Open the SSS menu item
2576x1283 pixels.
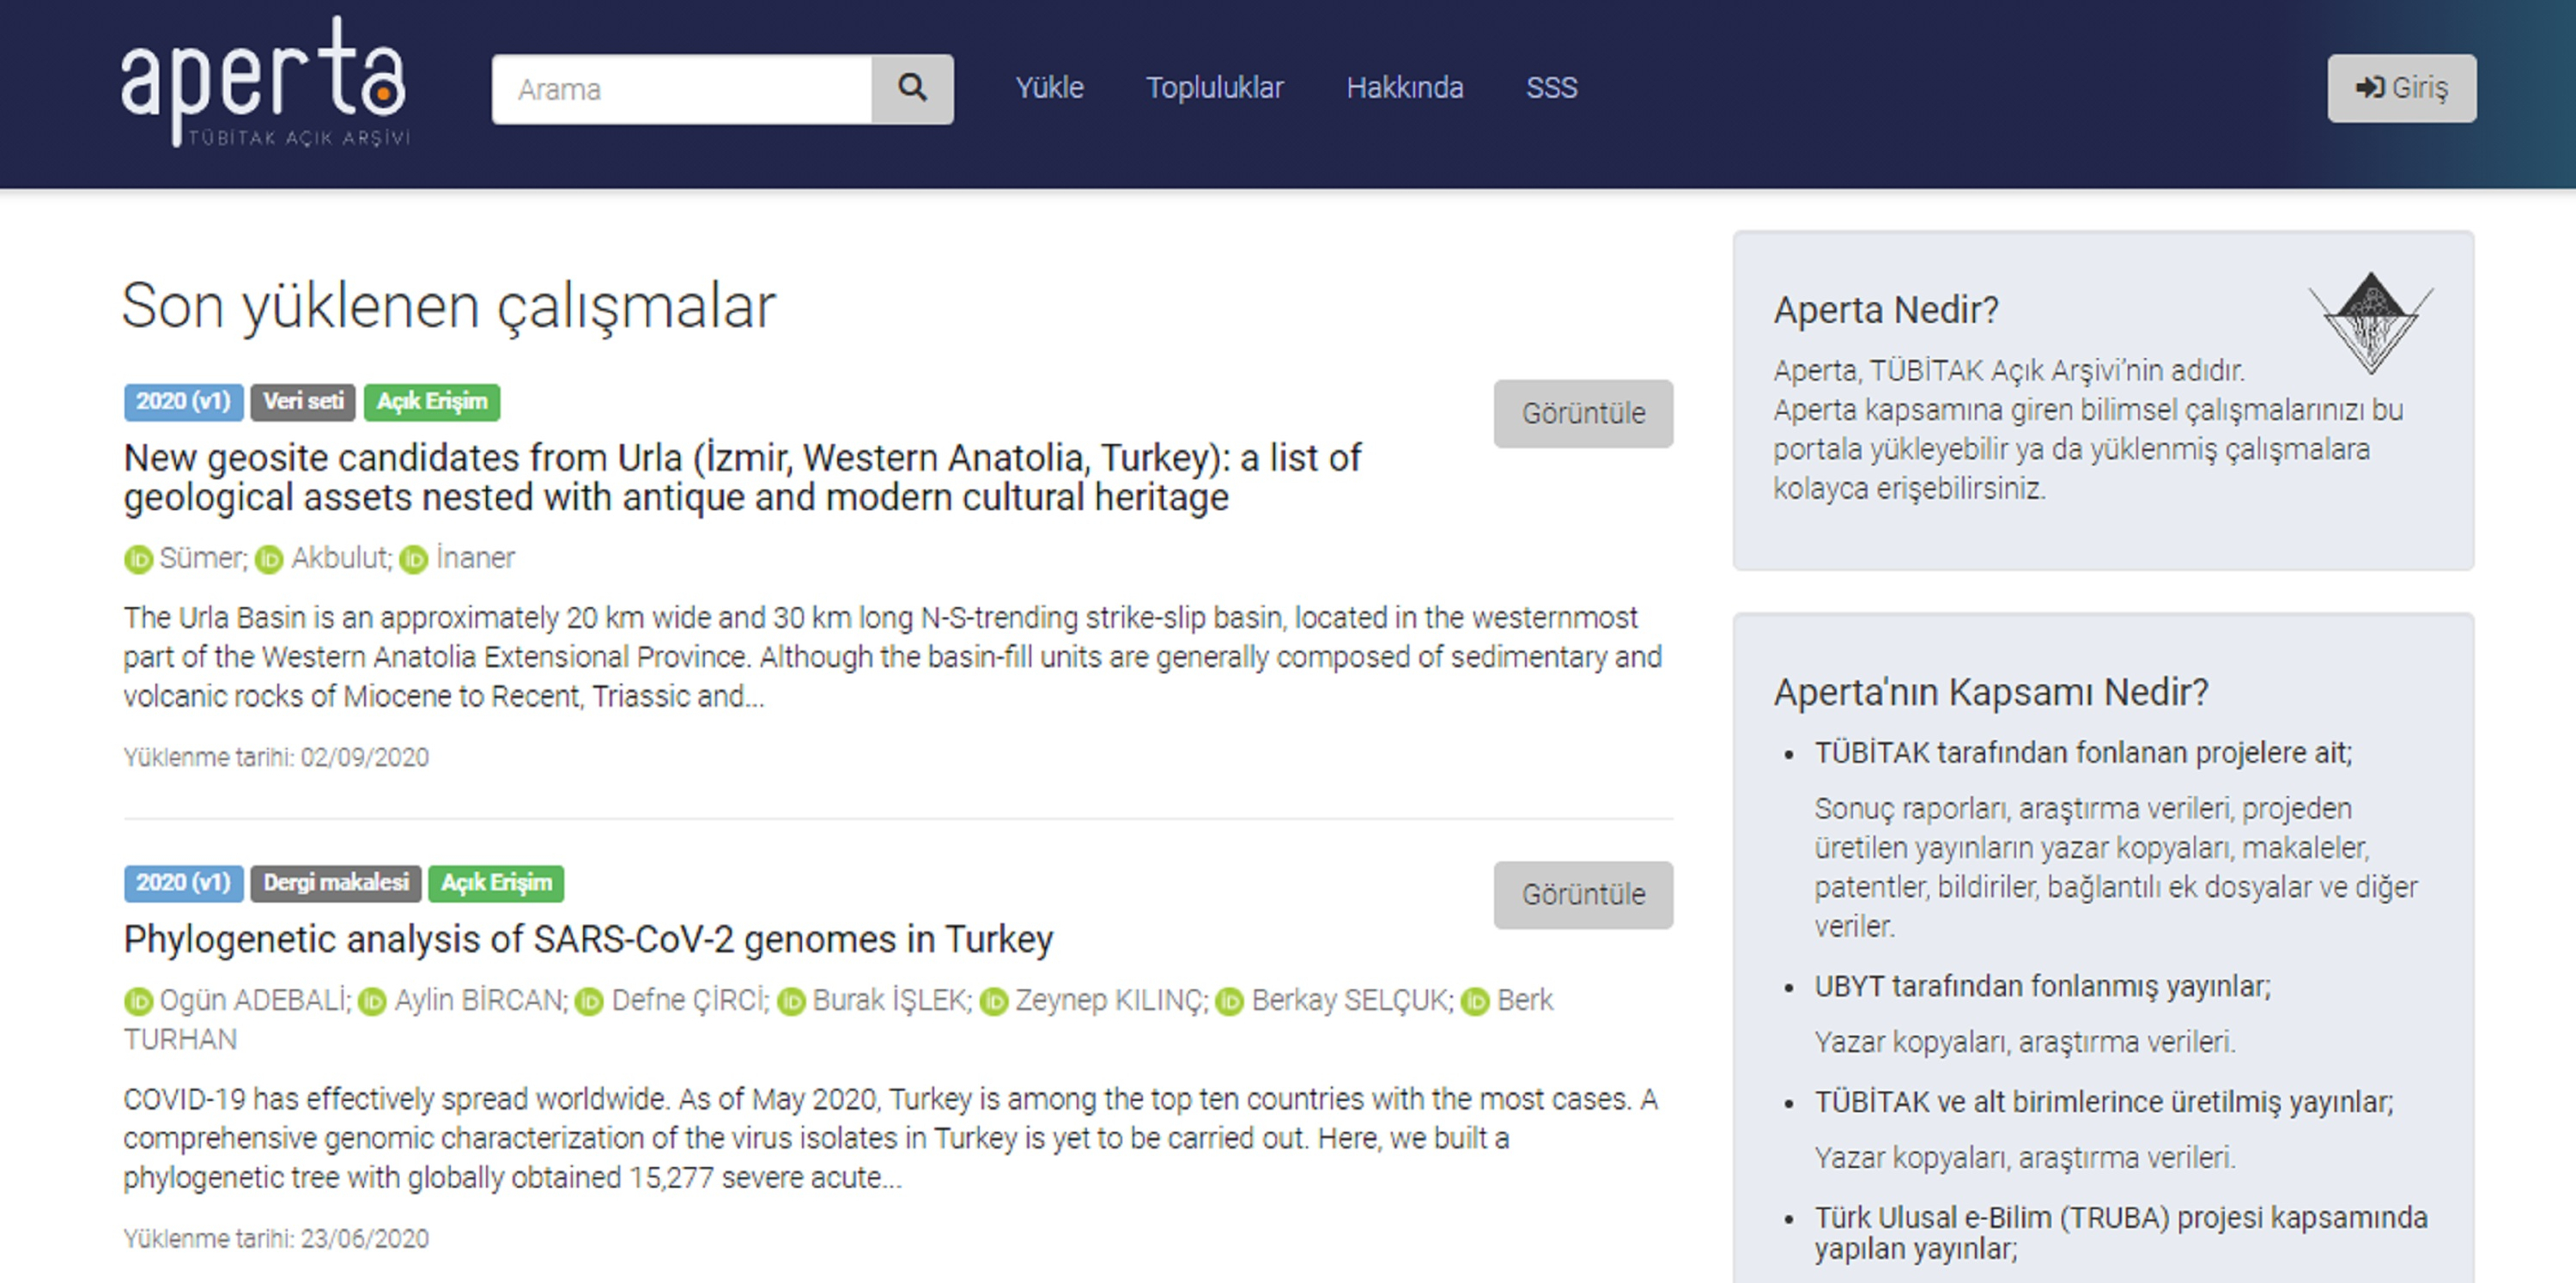coord(1551,88)
